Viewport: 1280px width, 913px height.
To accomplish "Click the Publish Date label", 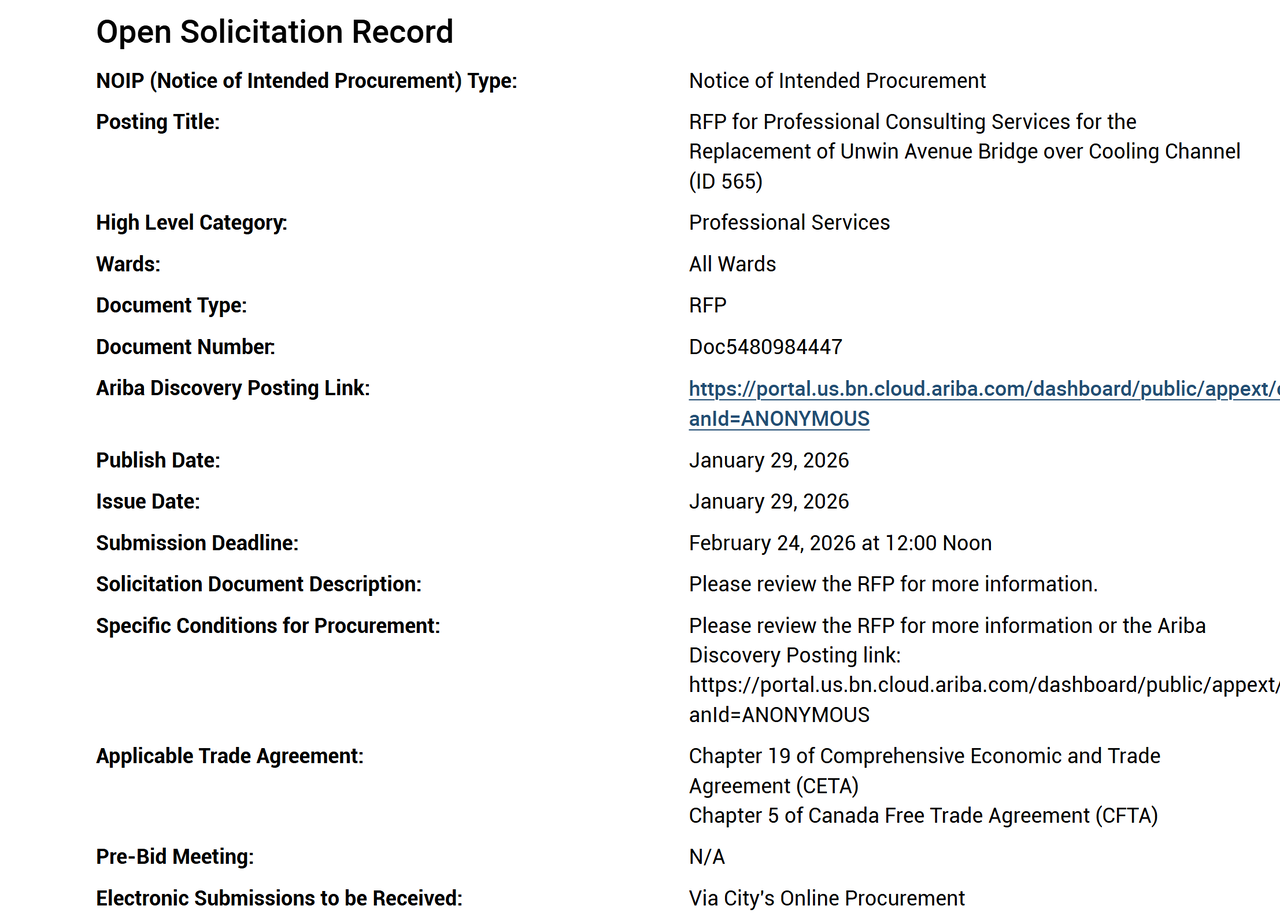I will [x=157, y=460].
